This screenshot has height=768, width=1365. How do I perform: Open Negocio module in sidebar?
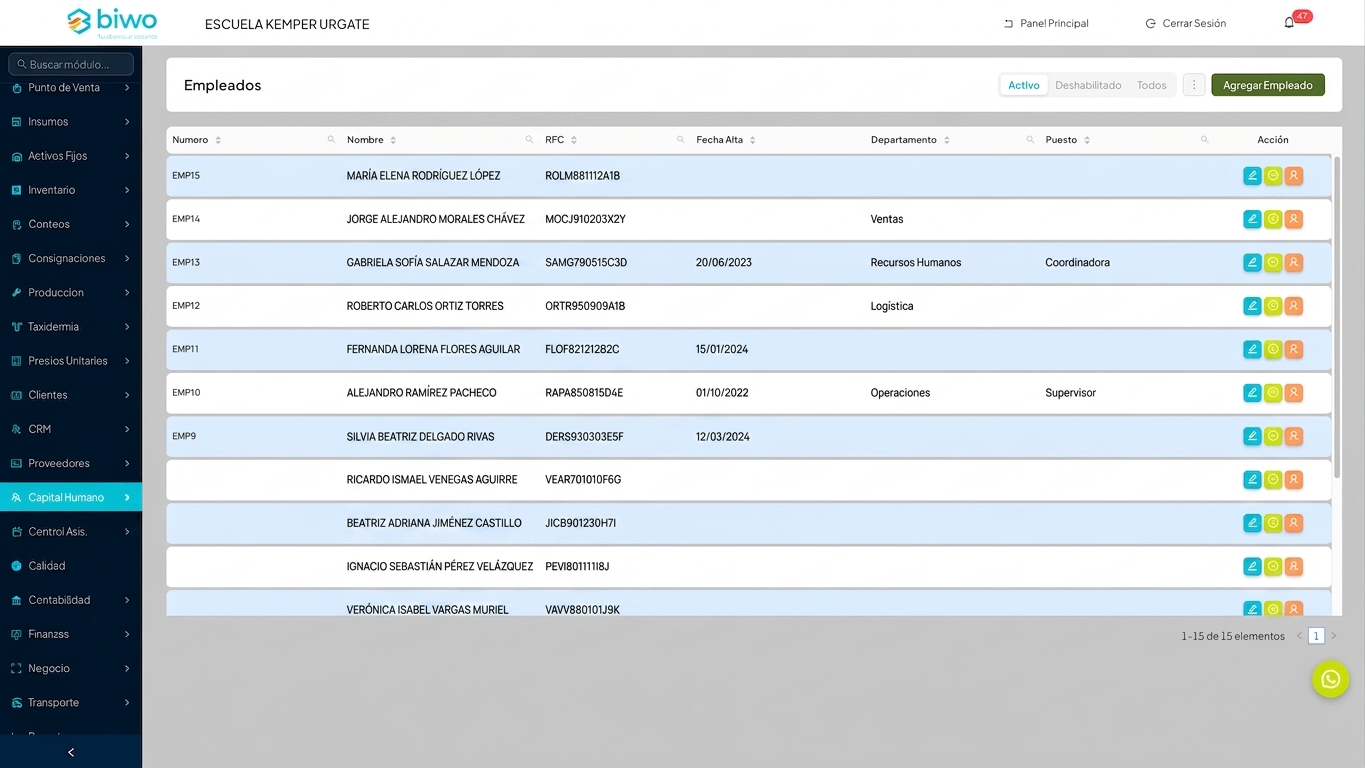click(71, 669)
